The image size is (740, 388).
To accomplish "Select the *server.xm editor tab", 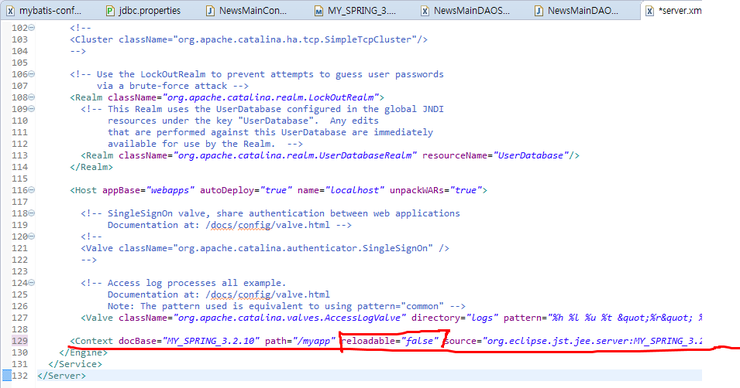I will (x=673, y=10).
